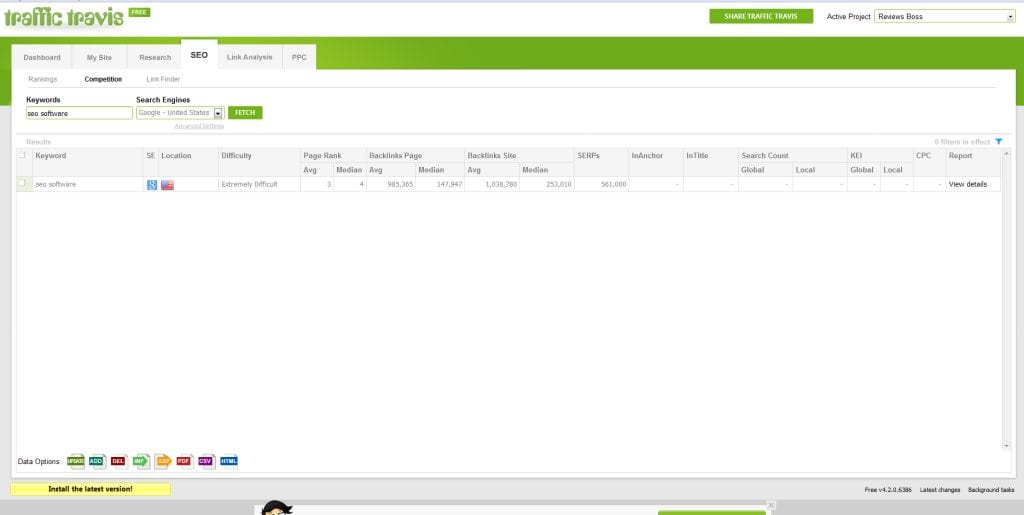Click the 253,010 median value
1024x515 pixels.
(558, 185)
